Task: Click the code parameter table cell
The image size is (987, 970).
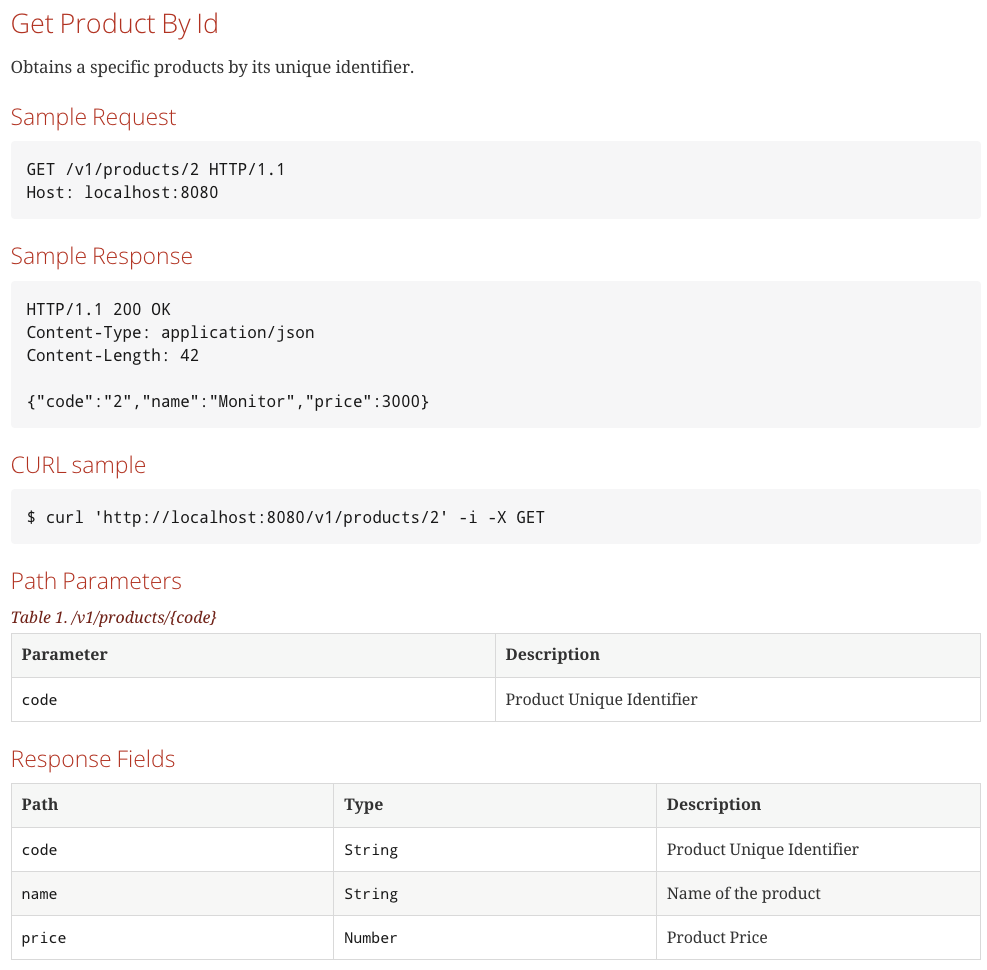Action: point(253,700)
